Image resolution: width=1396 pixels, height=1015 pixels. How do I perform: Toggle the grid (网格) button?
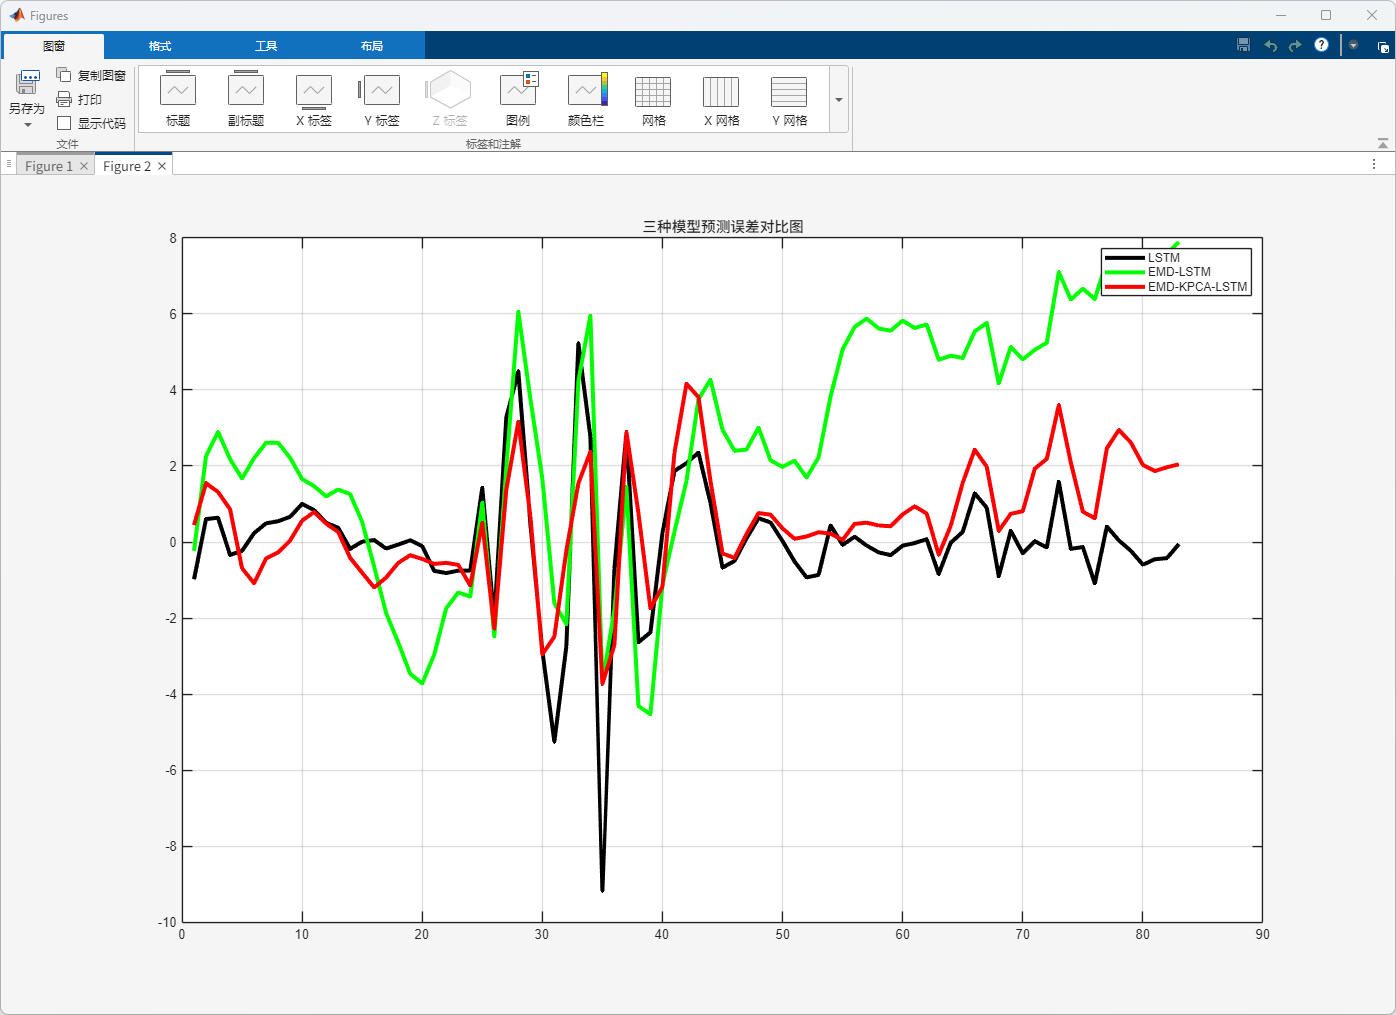tap(654, 98)
